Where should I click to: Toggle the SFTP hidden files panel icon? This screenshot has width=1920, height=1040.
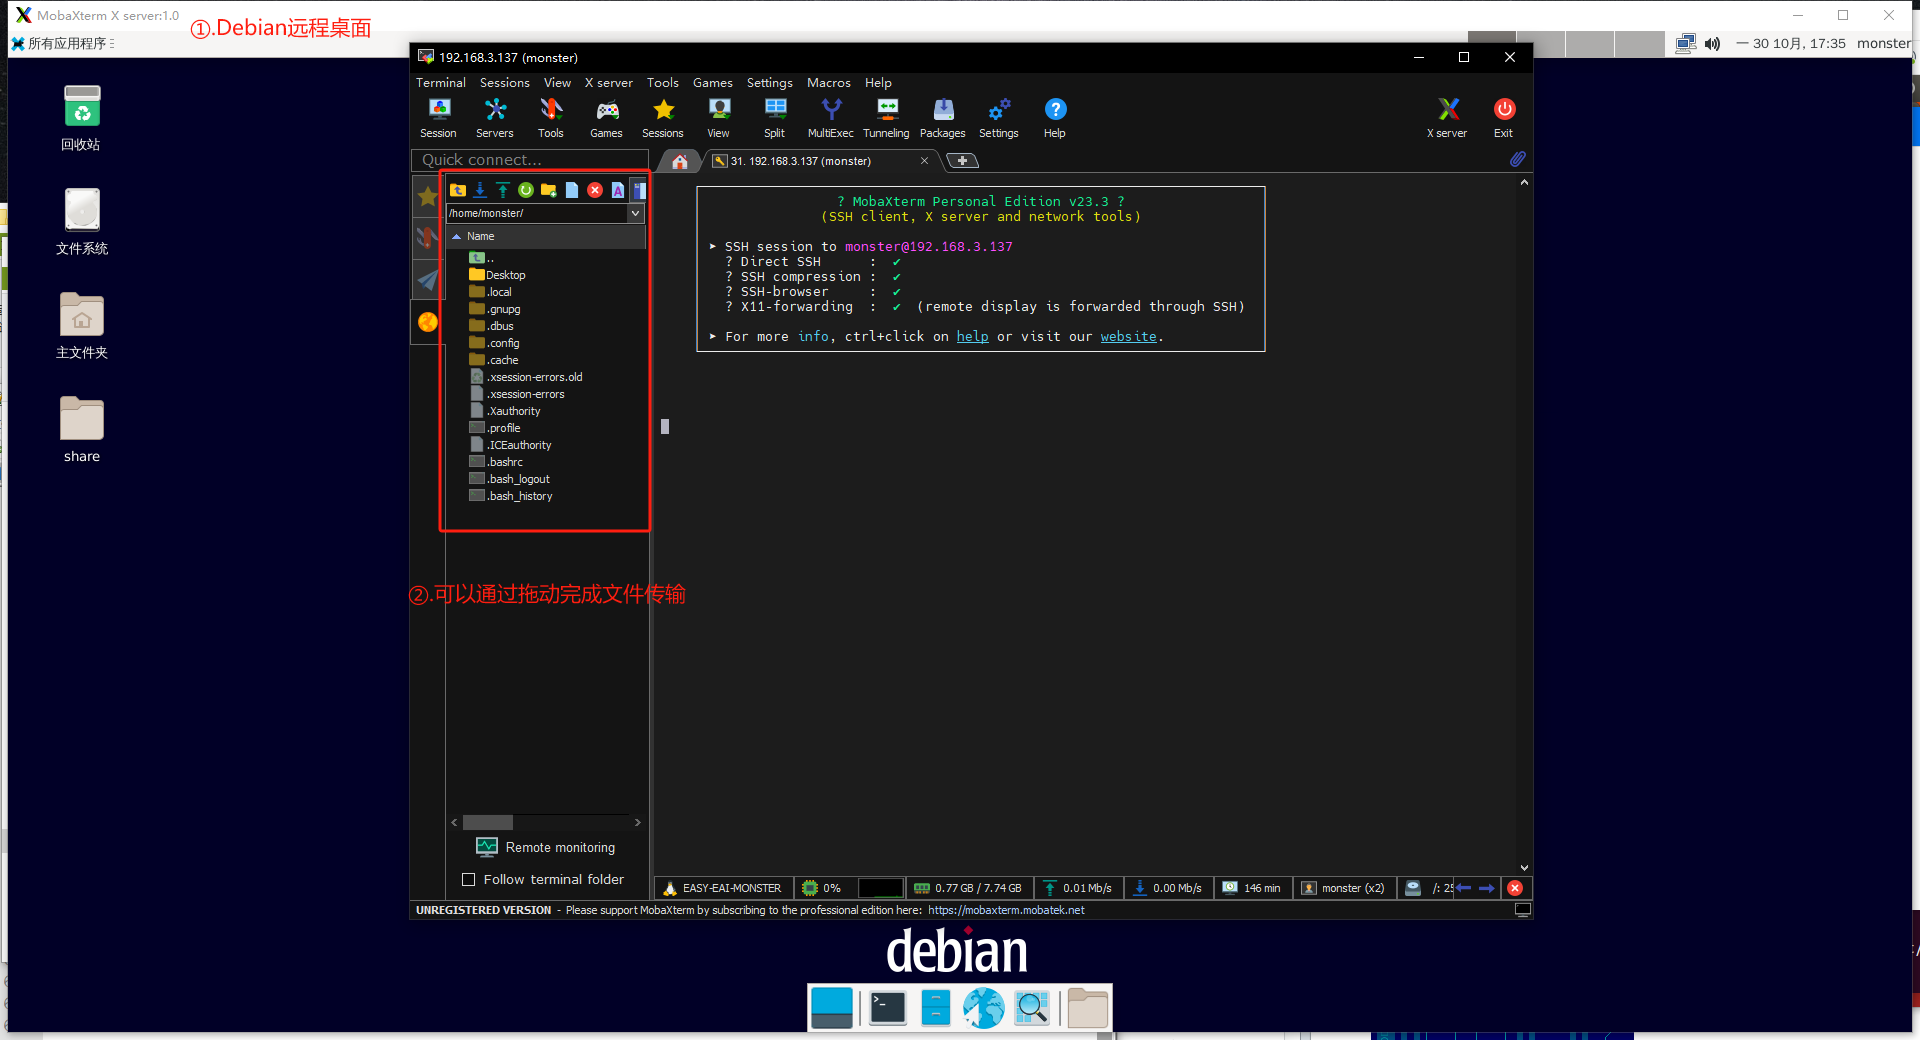(x=639, y=190)
